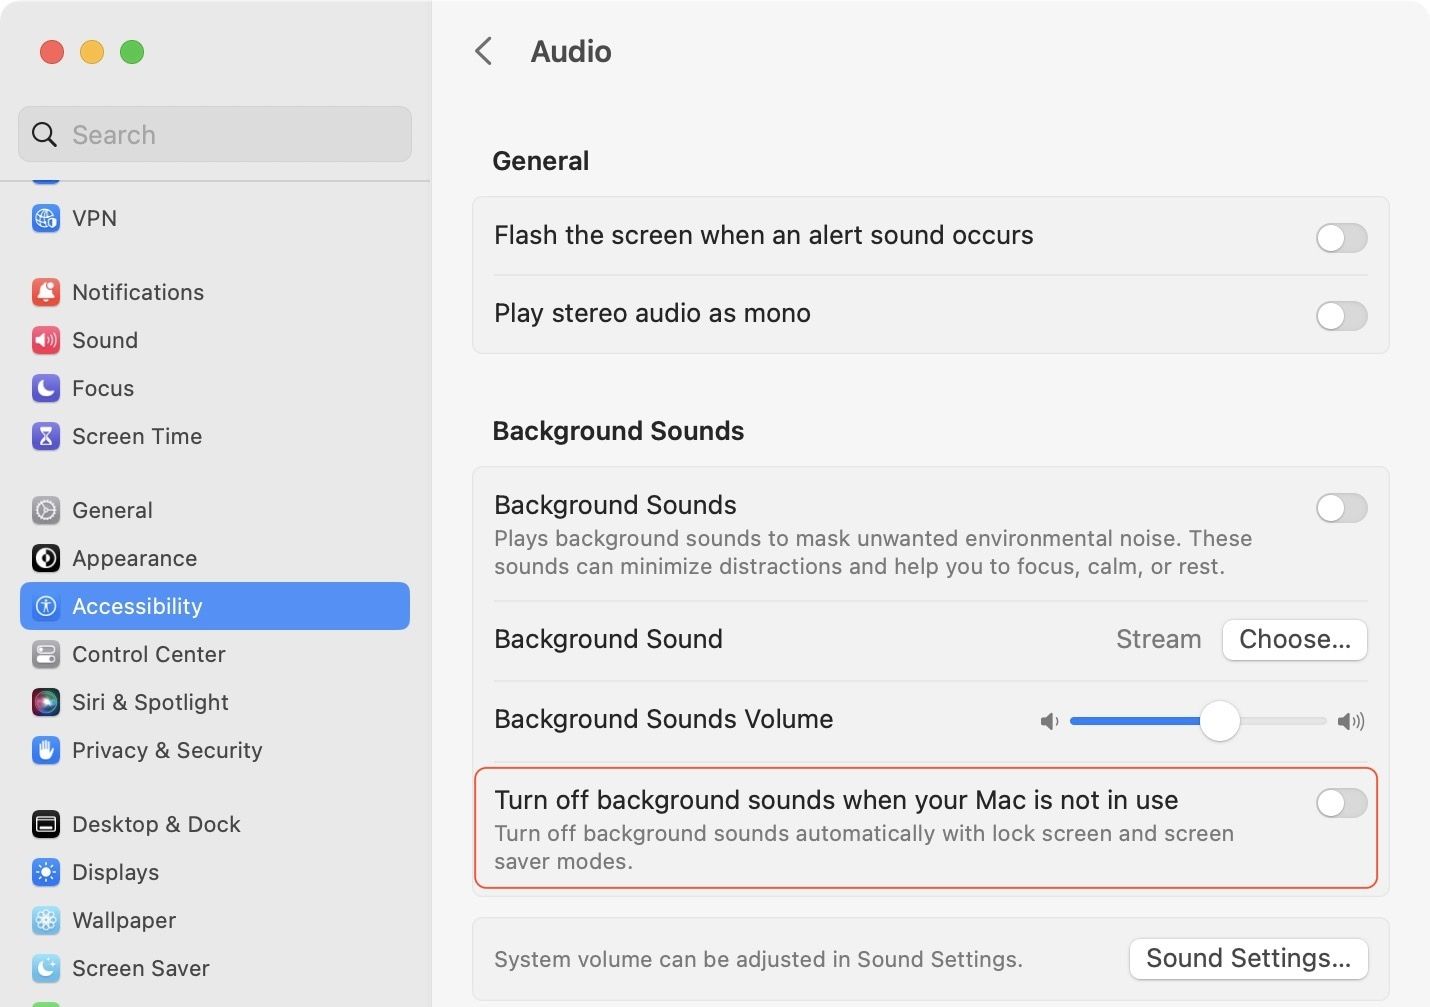
Task: Enable turning off background sounds when Mac unused
Action: pos(1341,803)
